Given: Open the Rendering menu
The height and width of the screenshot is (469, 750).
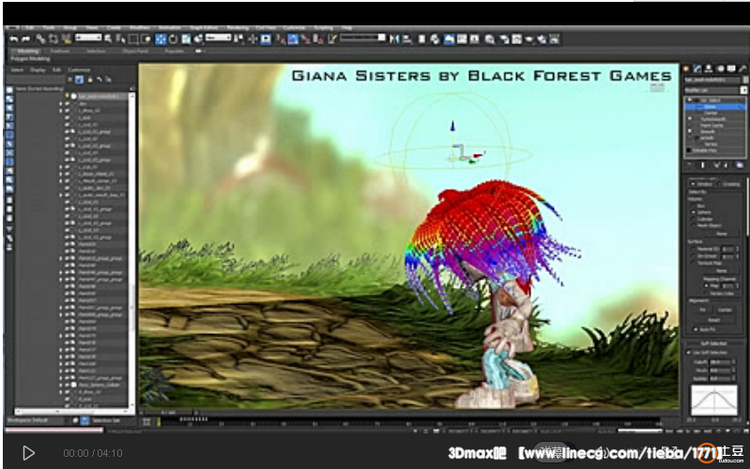Looking at the screenshot, I should point(237,28).
